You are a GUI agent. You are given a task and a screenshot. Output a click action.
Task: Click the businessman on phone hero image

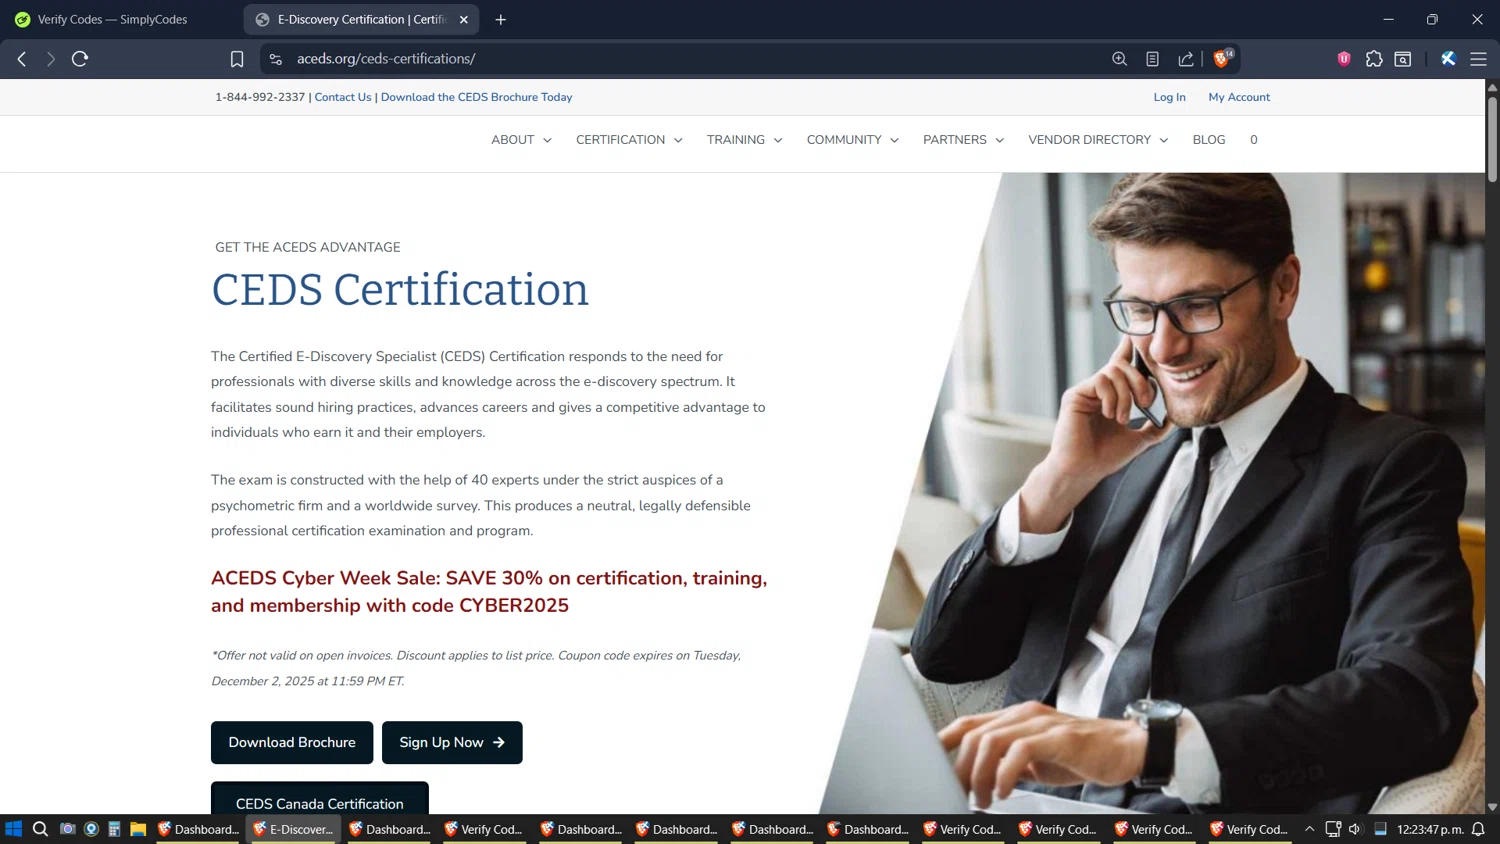pos(1150,493)
